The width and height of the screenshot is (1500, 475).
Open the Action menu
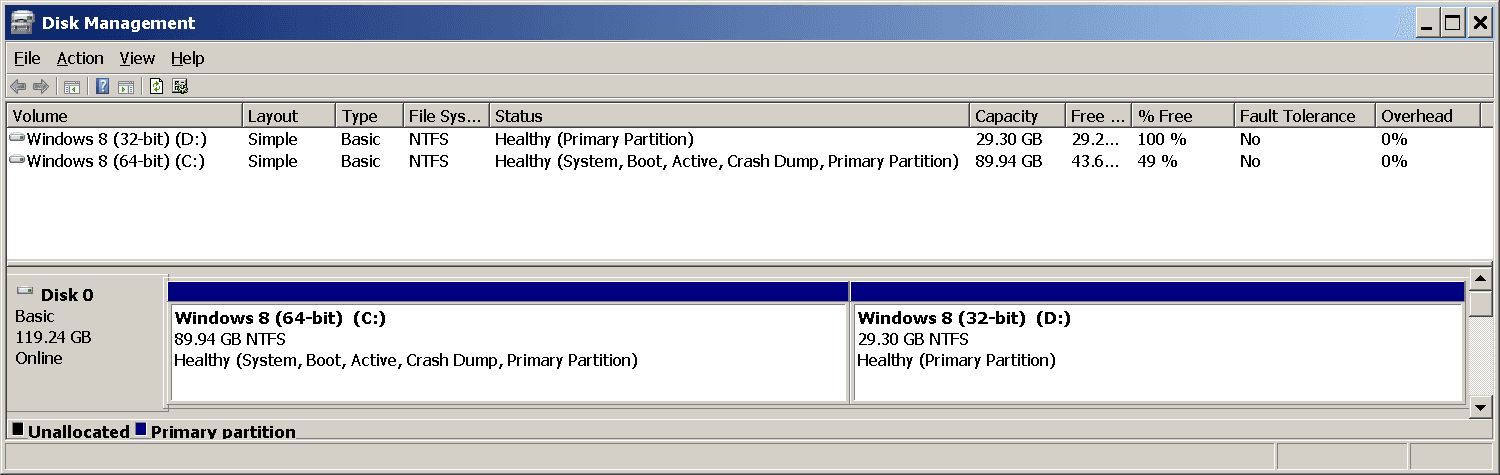[x=80, y=58]
